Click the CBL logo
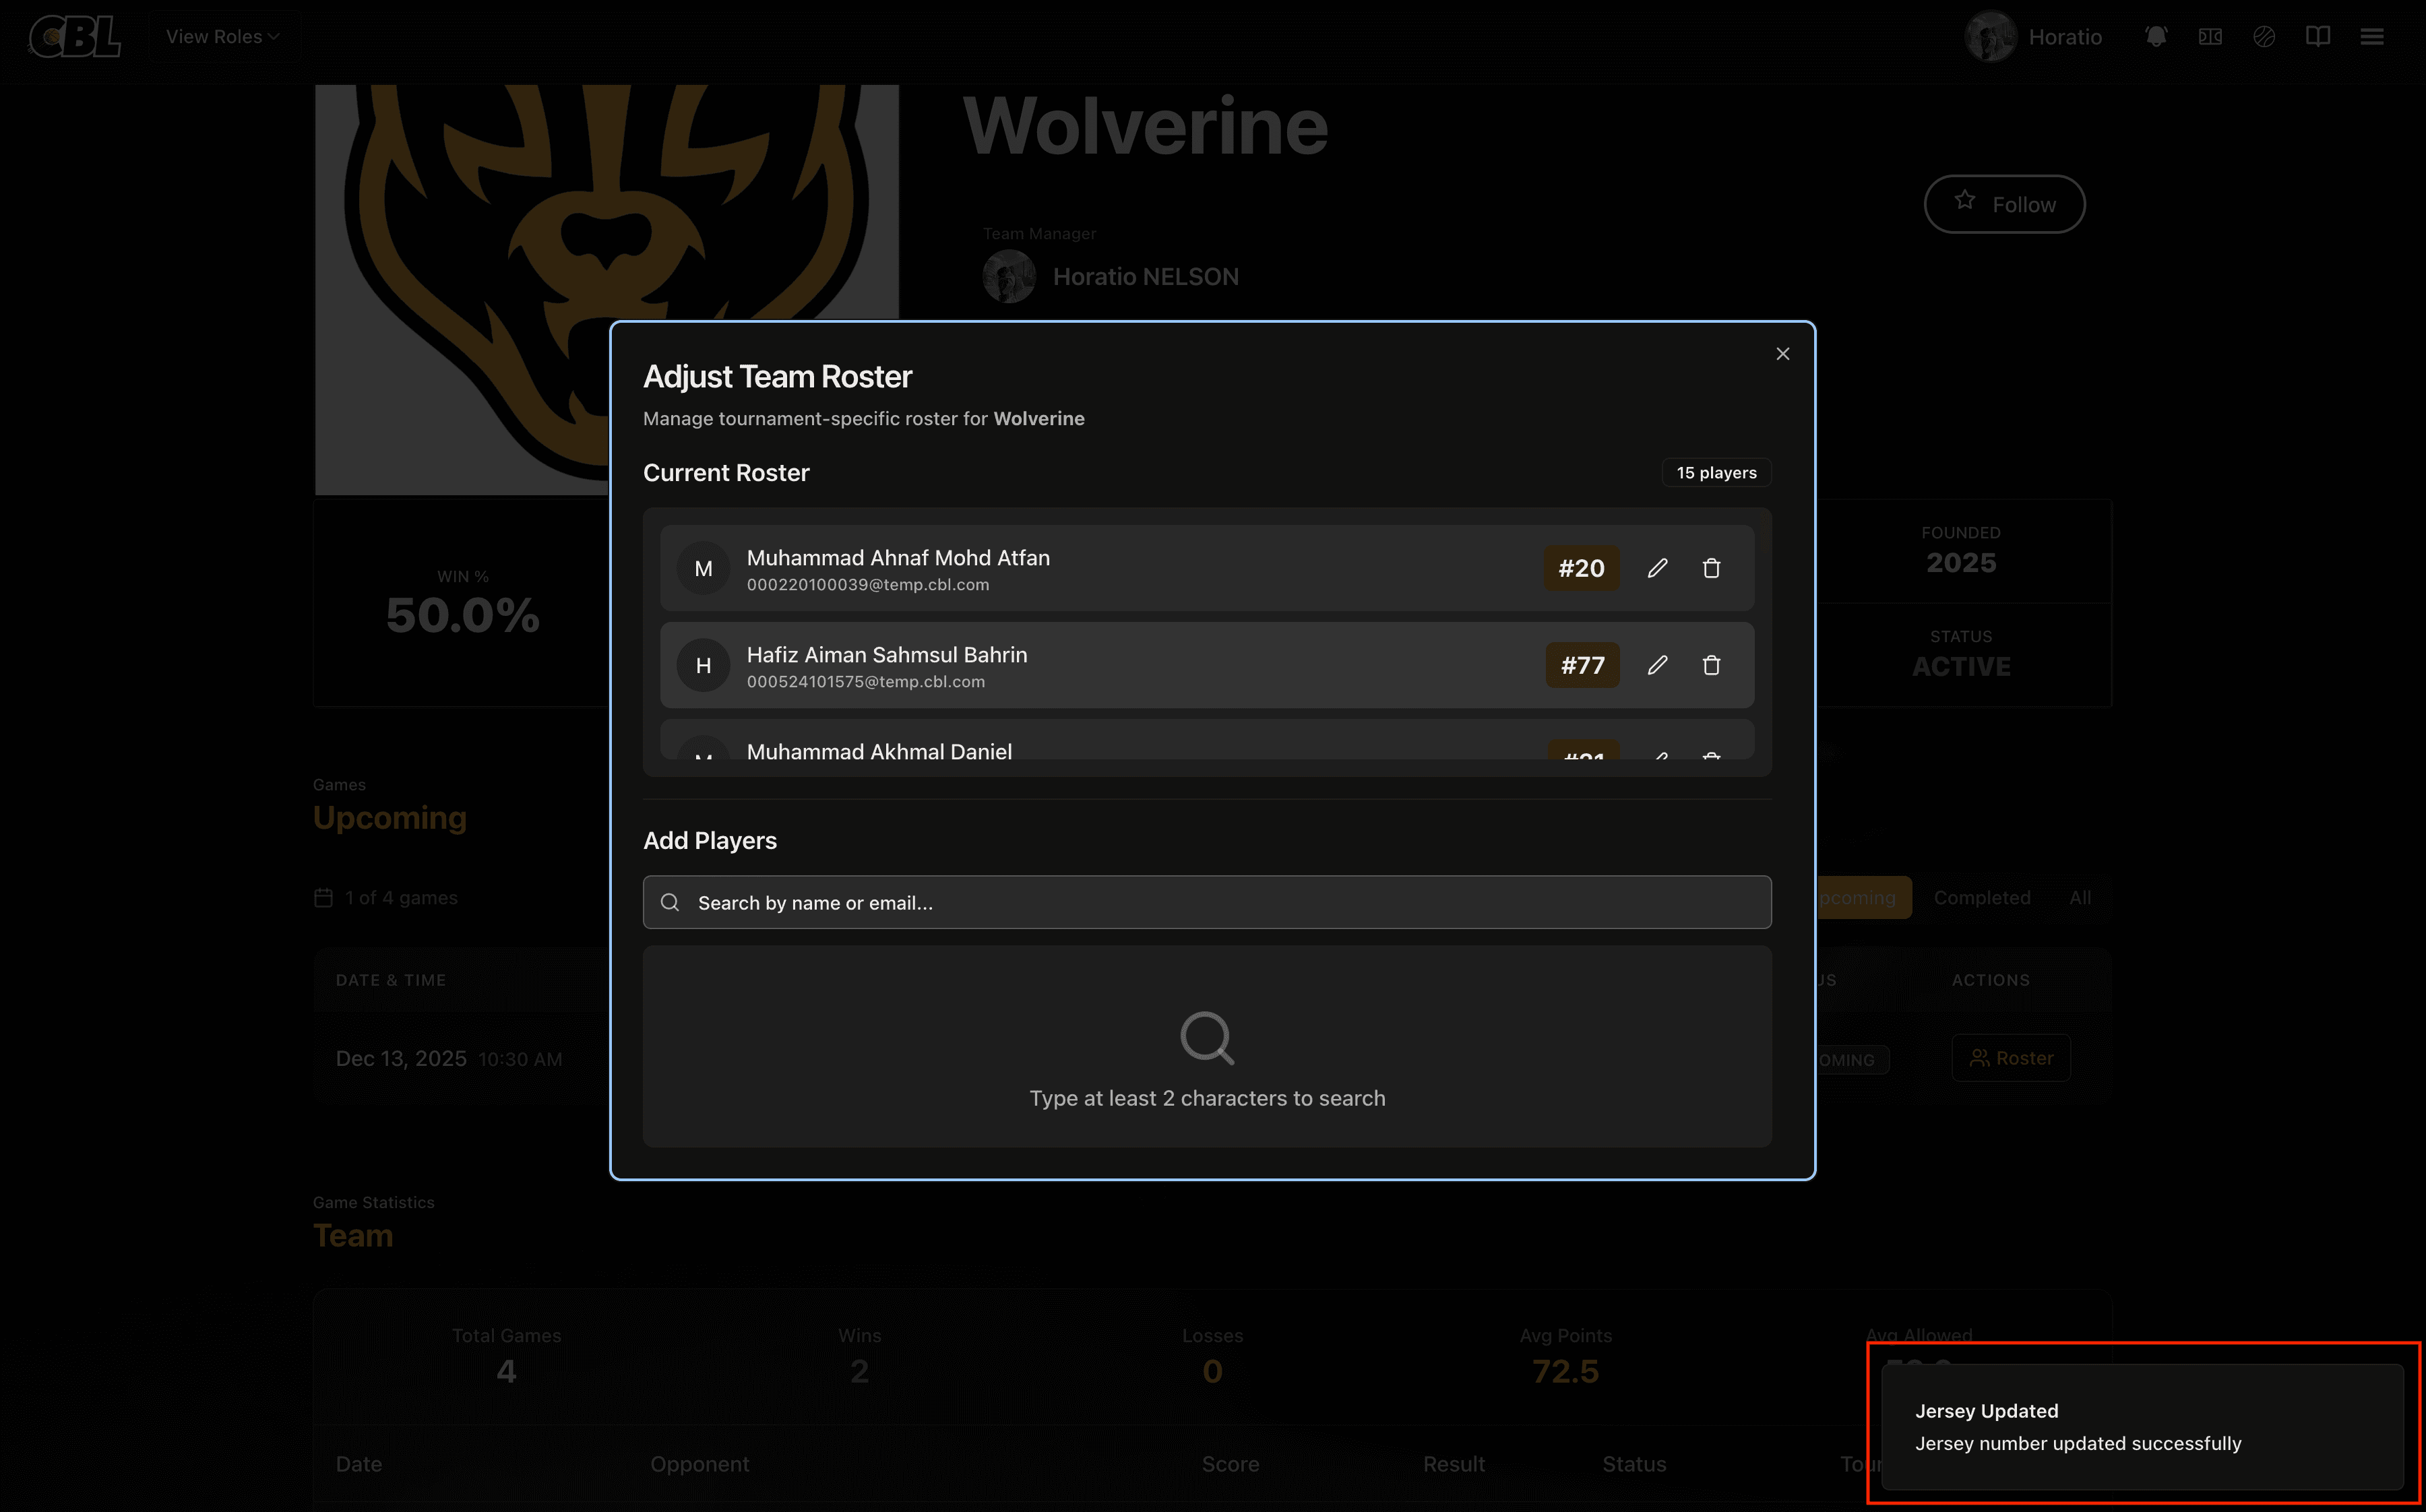 (x=75, y=37)
